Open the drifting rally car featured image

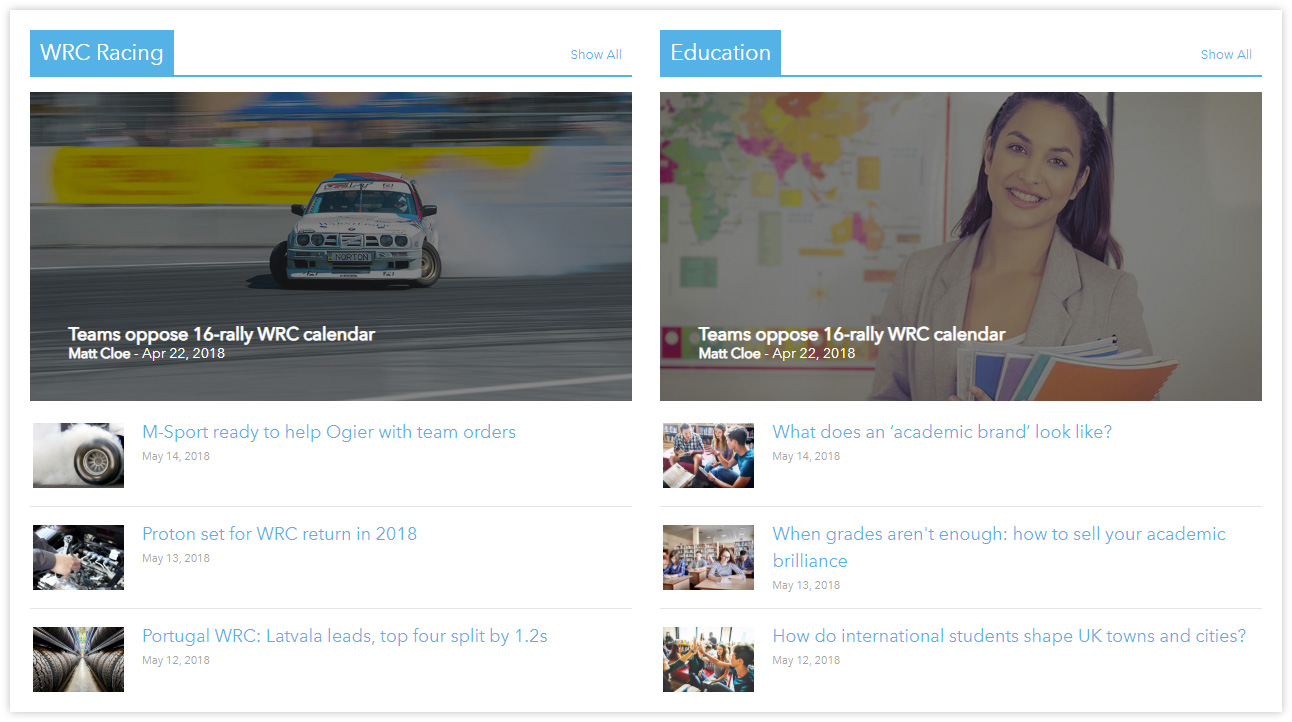[x=331, y=246]
